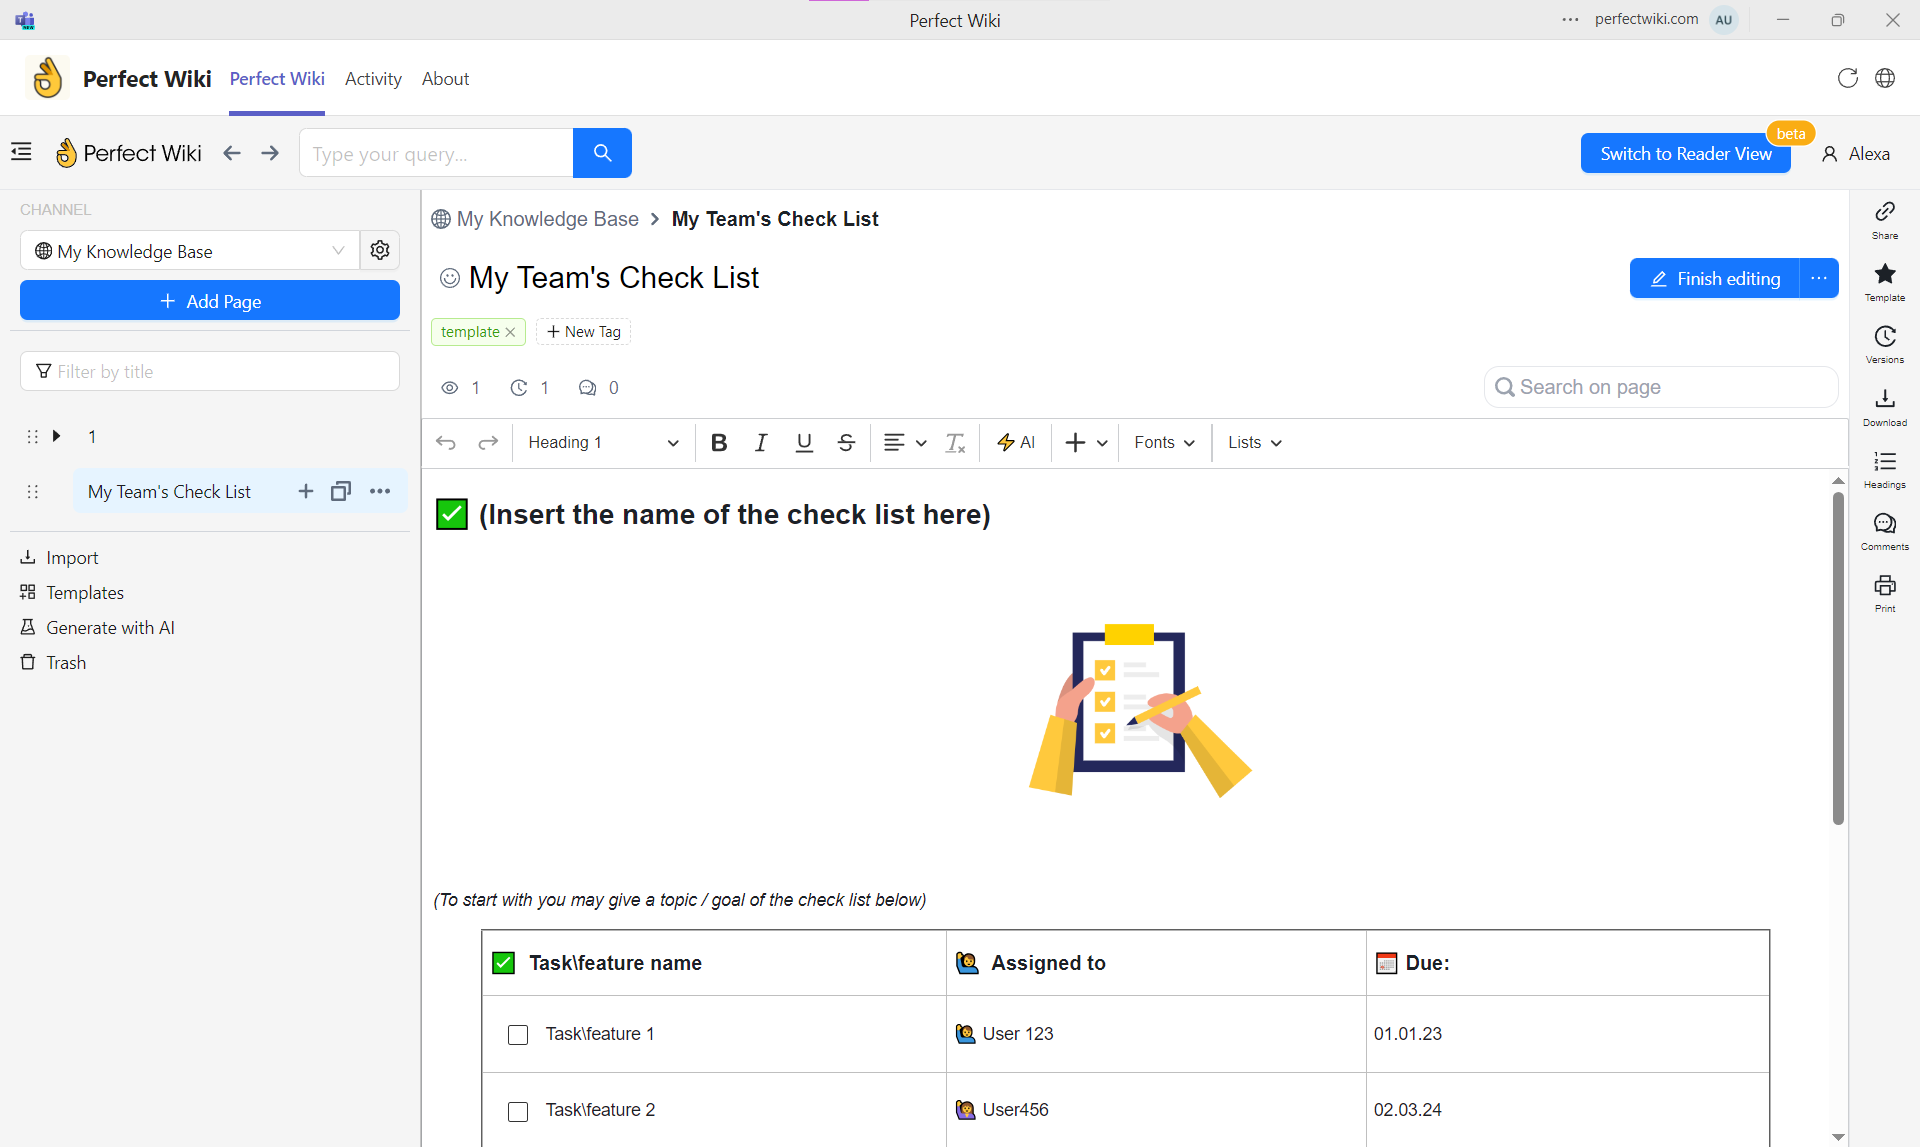1920x1147 pixels.
Task: Open the AI formatting tool in the editor toolbar
Action: (1016, 442)
